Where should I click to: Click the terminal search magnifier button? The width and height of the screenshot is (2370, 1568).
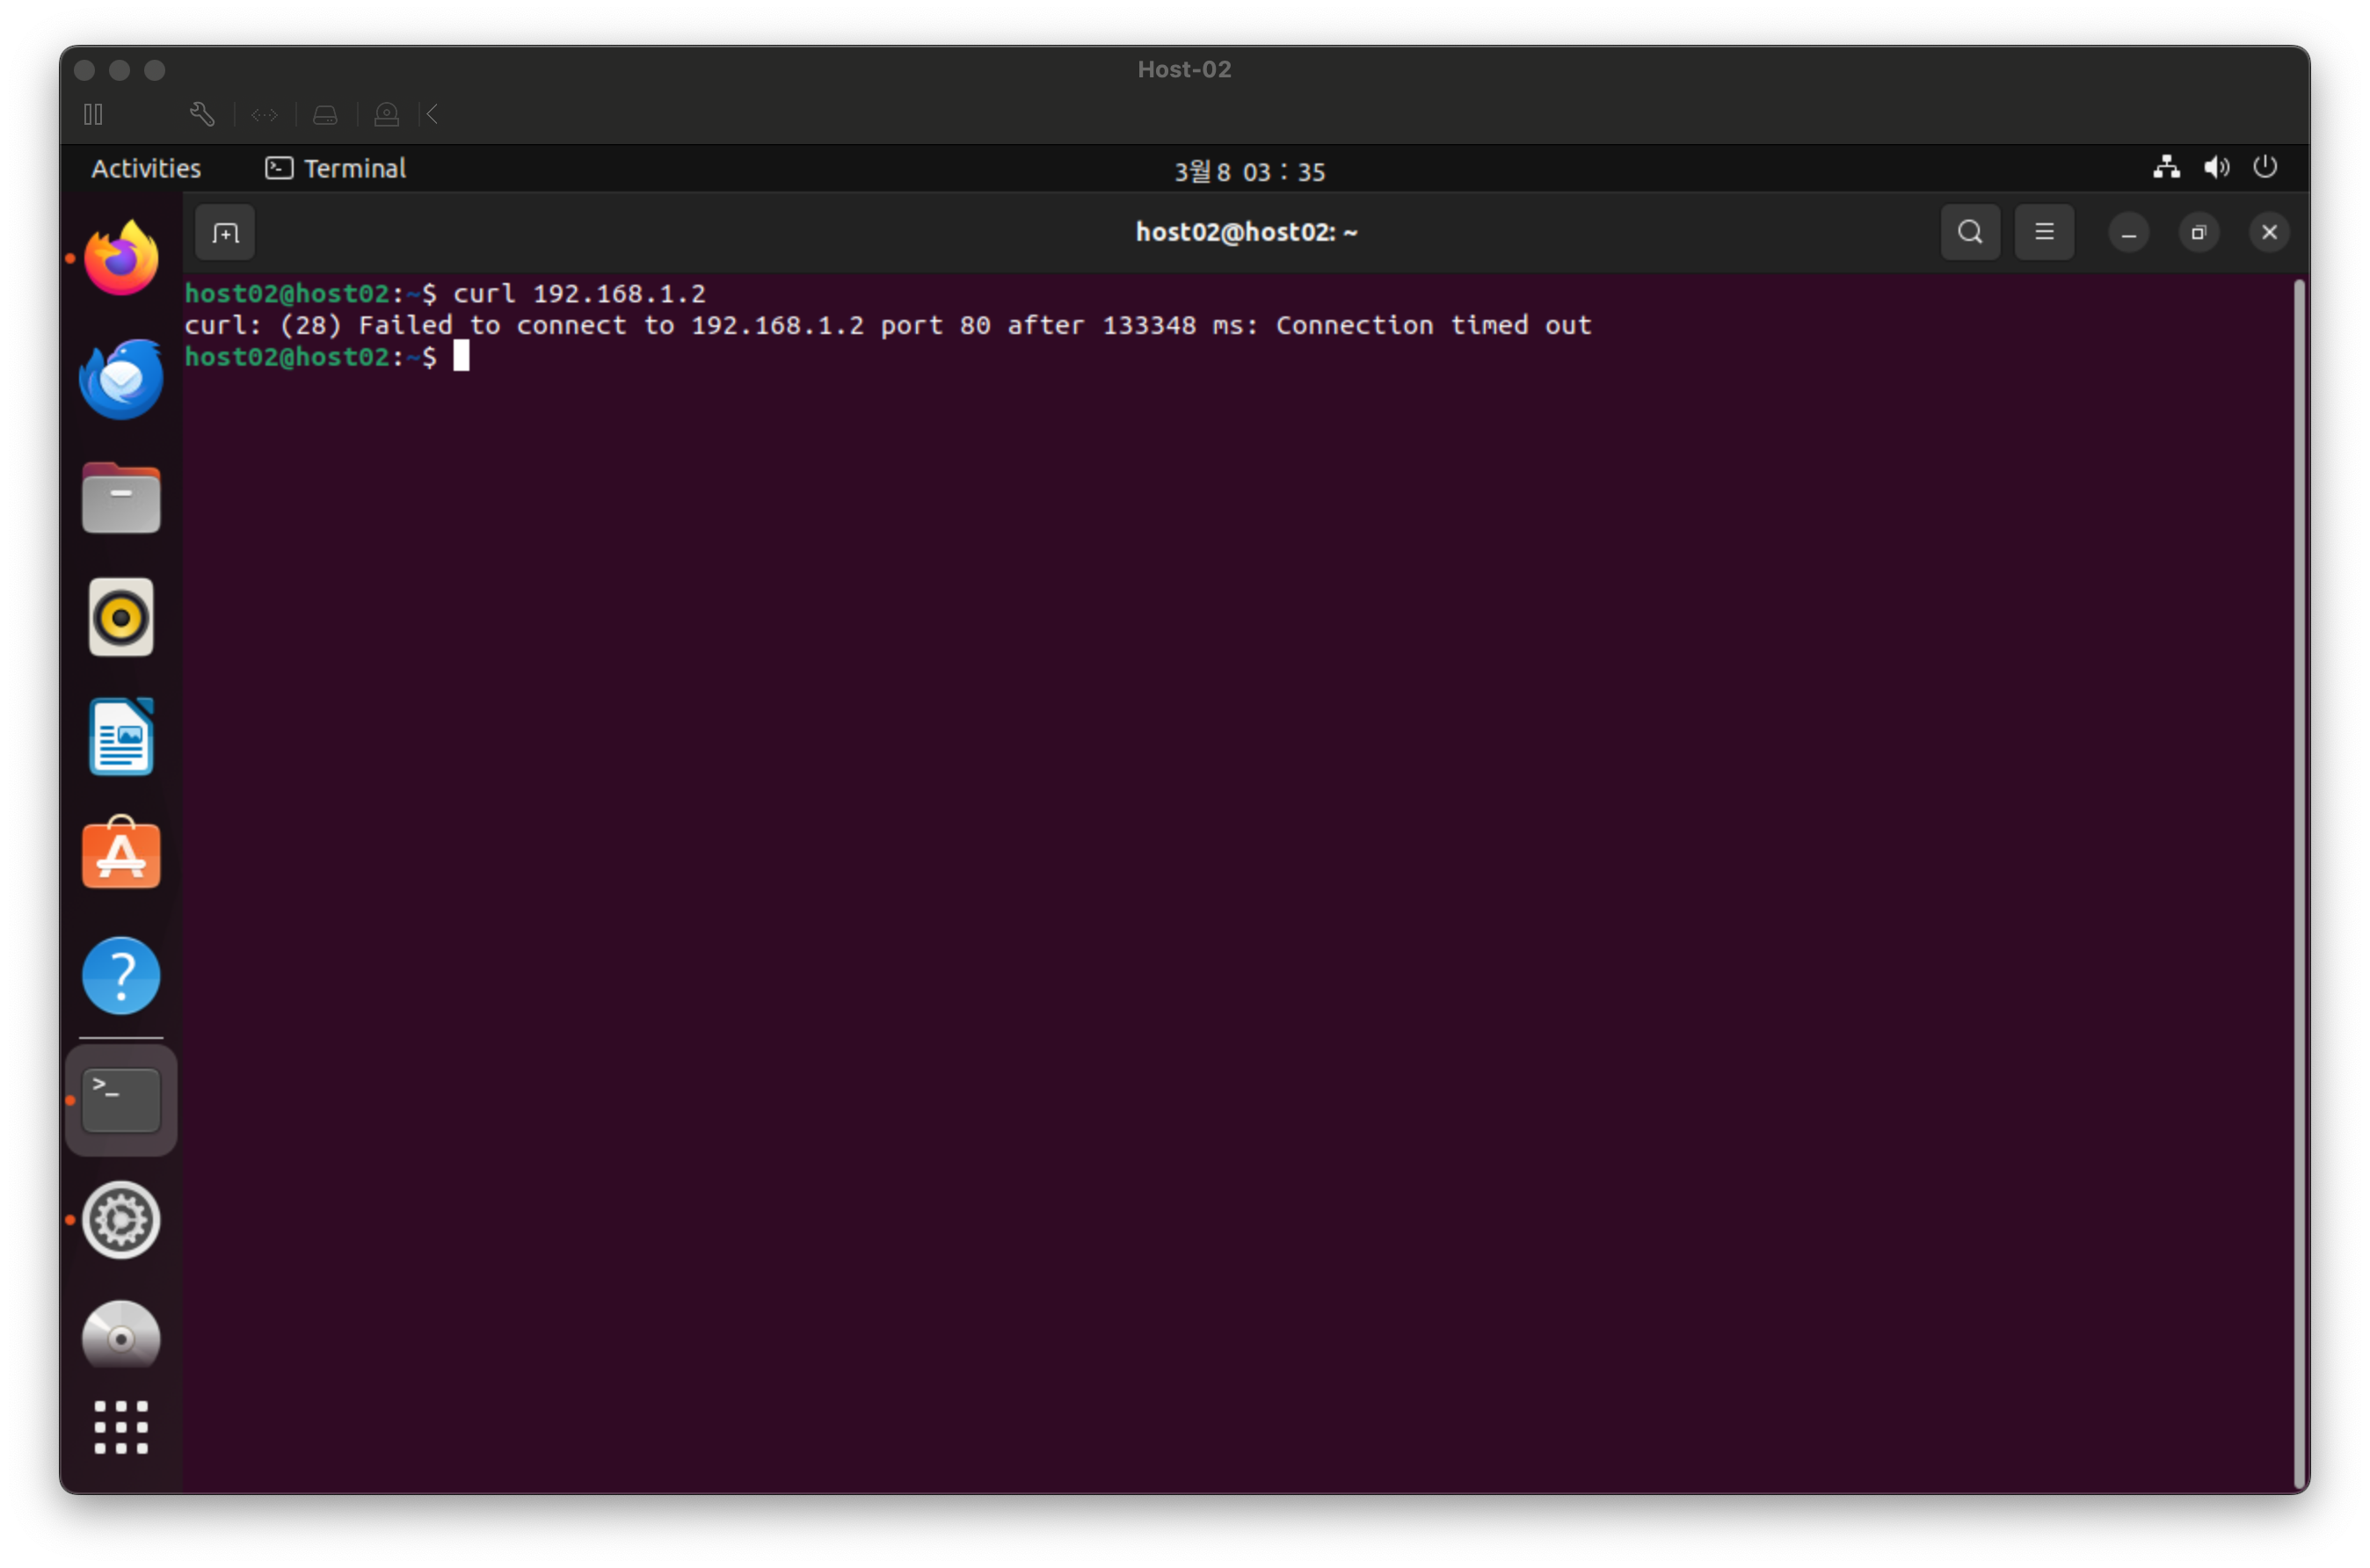(x=1970, y=232)
